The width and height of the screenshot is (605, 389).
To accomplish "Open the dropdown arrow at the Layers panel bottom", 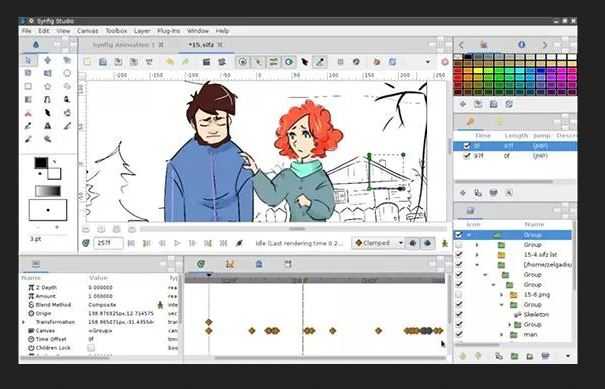I will [x=568, y=356].
